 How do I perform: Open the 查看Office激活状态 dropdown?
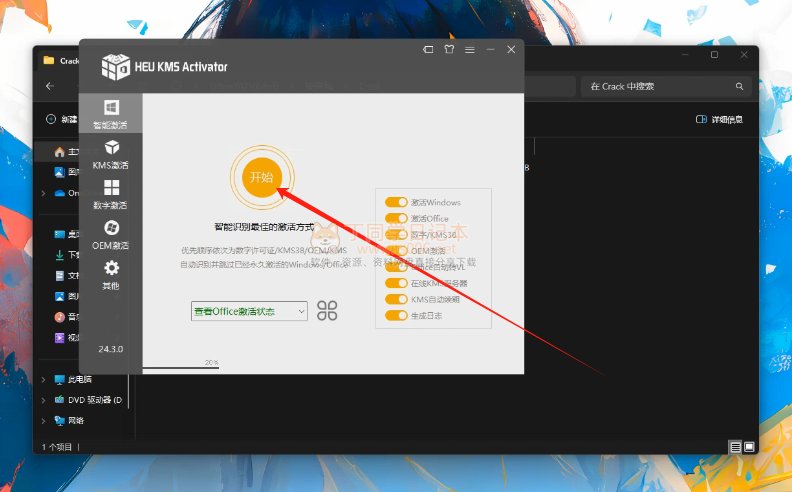(x=249, y=311)
